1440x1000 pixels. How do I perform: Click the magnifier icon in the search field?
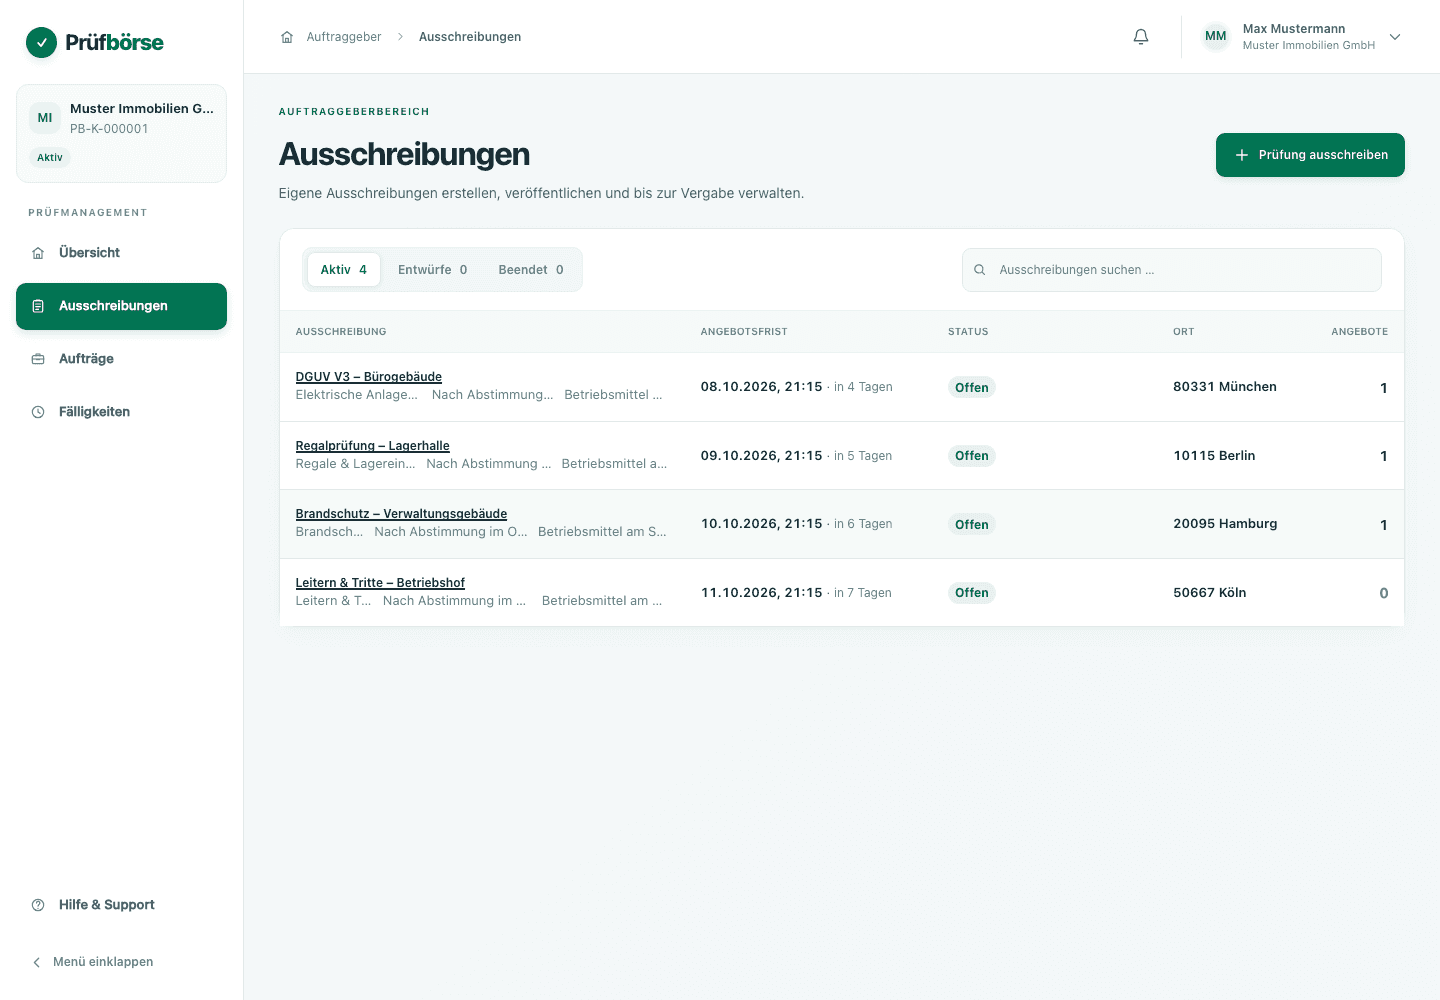[980, 270]
